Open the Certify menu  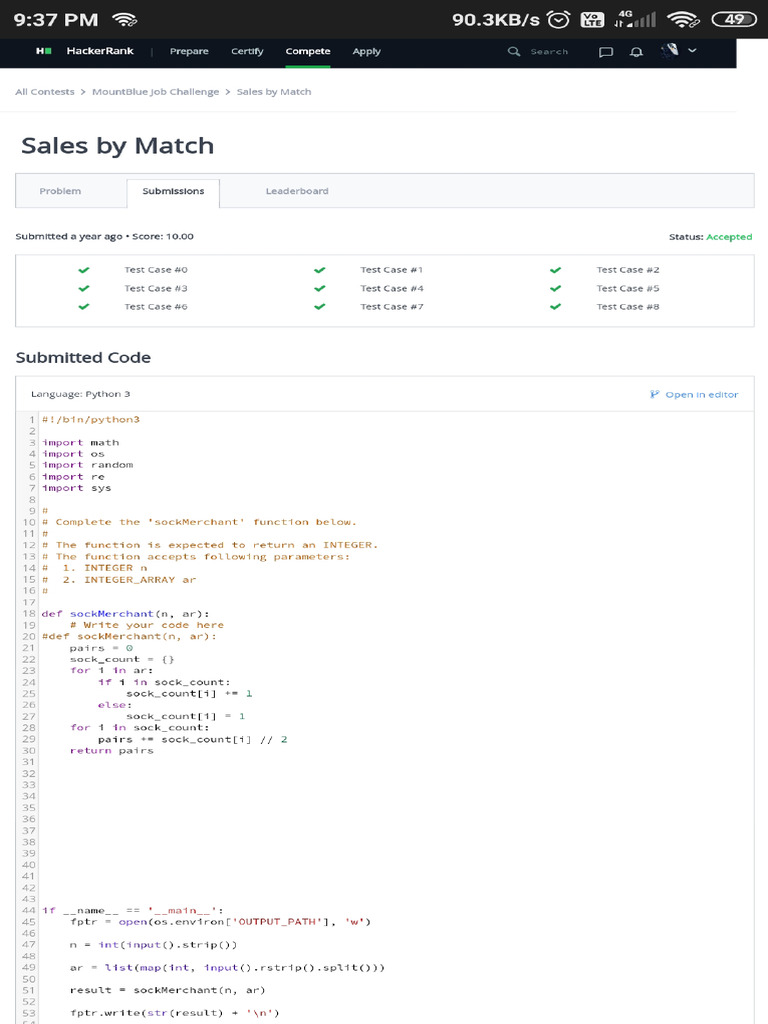pyautogui.click(x=247, y=51)
